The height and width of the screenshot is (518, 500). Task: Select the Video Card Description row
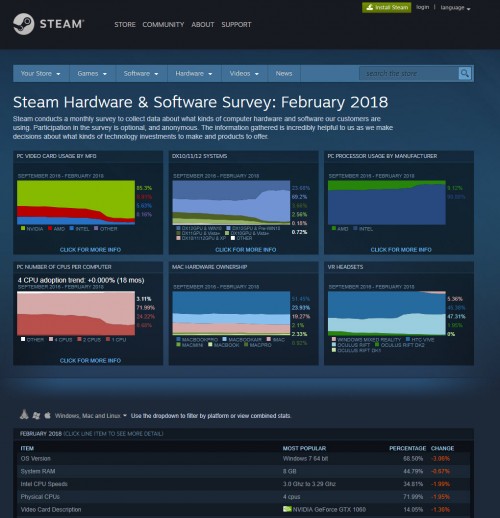(243, 509)
